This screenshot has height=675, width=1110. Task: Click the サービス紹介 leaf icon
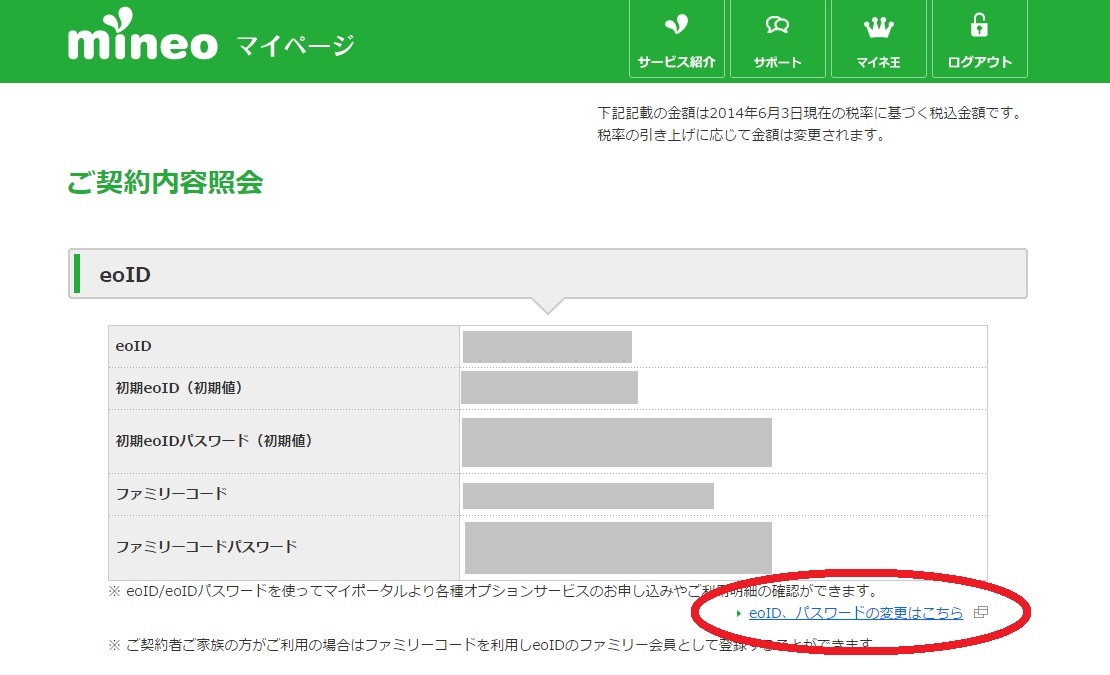tap(677, 26)
